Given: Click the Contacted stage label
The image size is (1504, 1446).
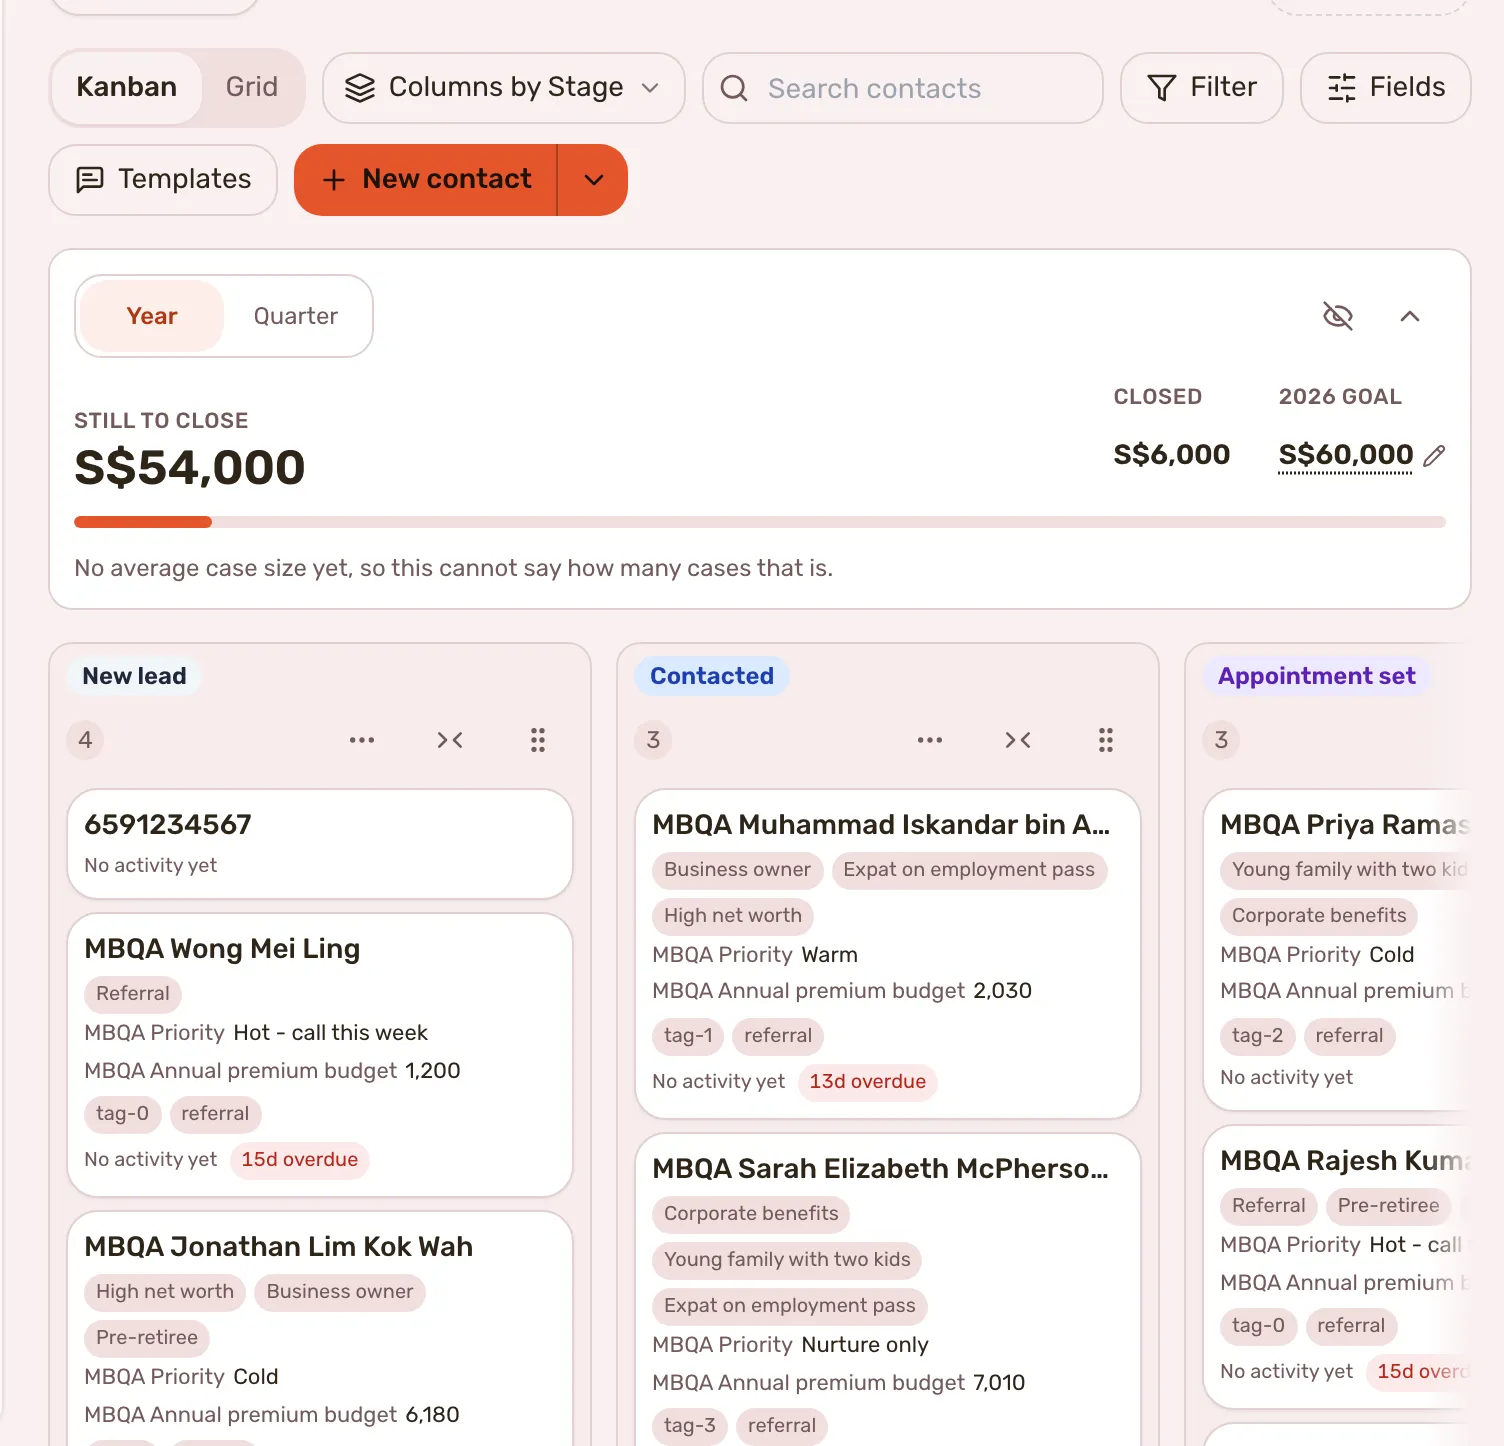Looking at the screenshot, I should coord(712,676).
